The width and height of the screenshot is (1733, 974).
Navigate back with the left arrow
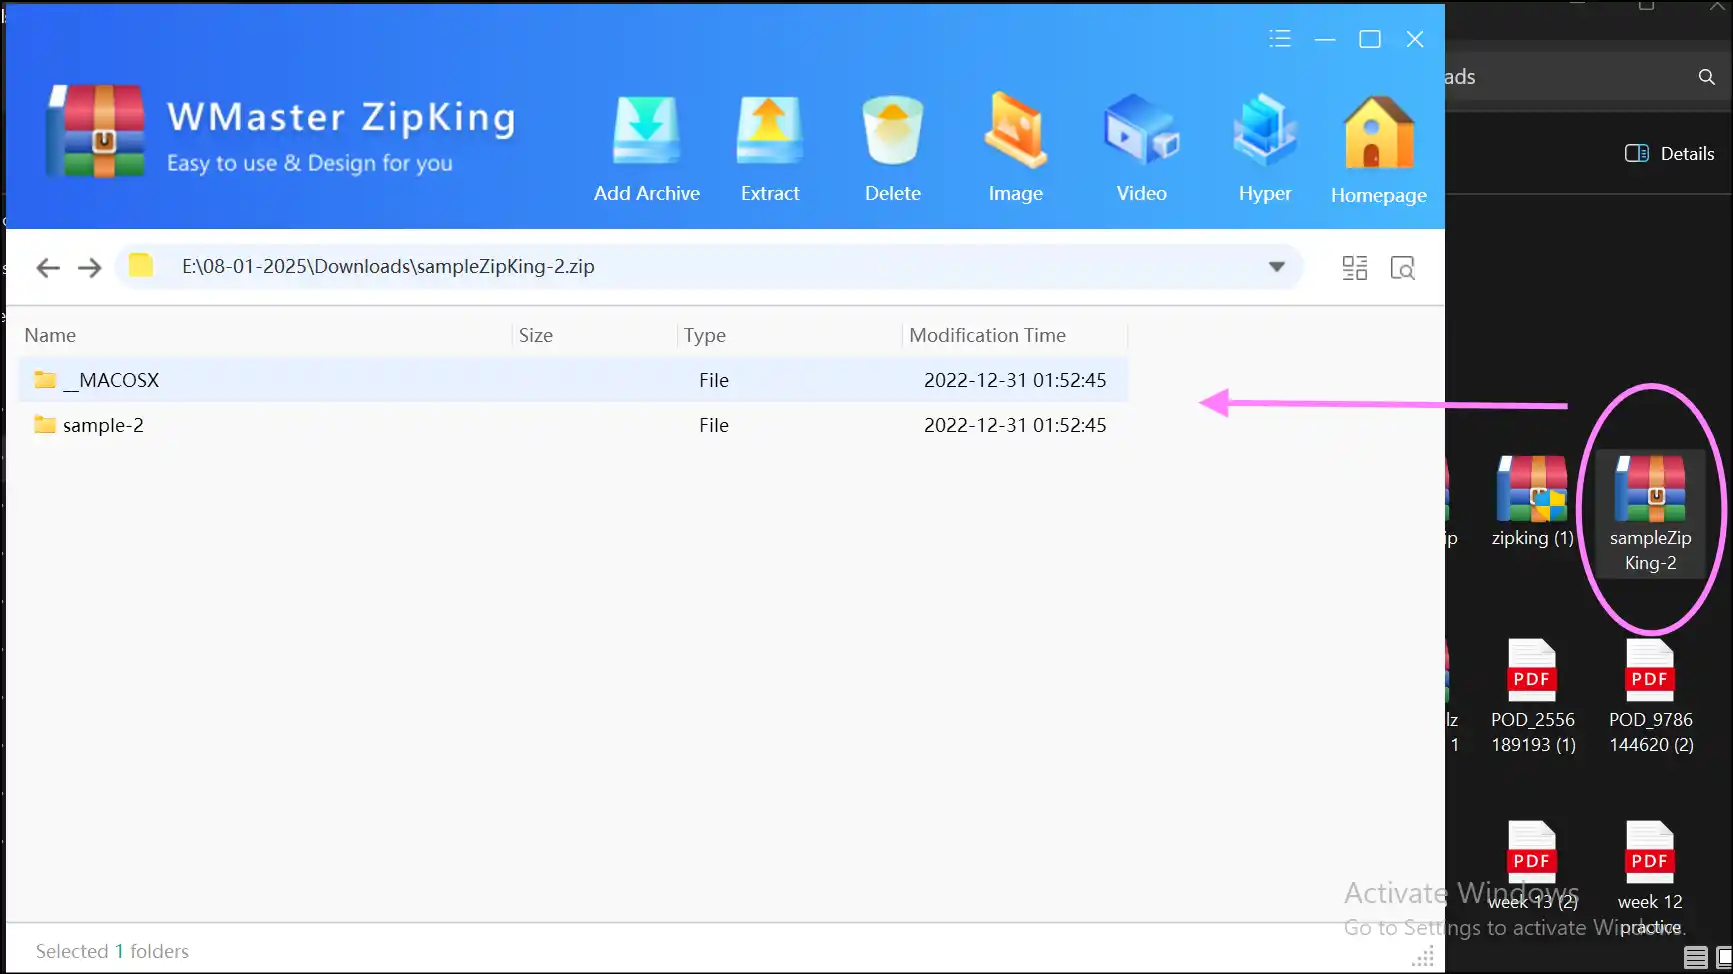pyautogui.click(x=48, y=267)
